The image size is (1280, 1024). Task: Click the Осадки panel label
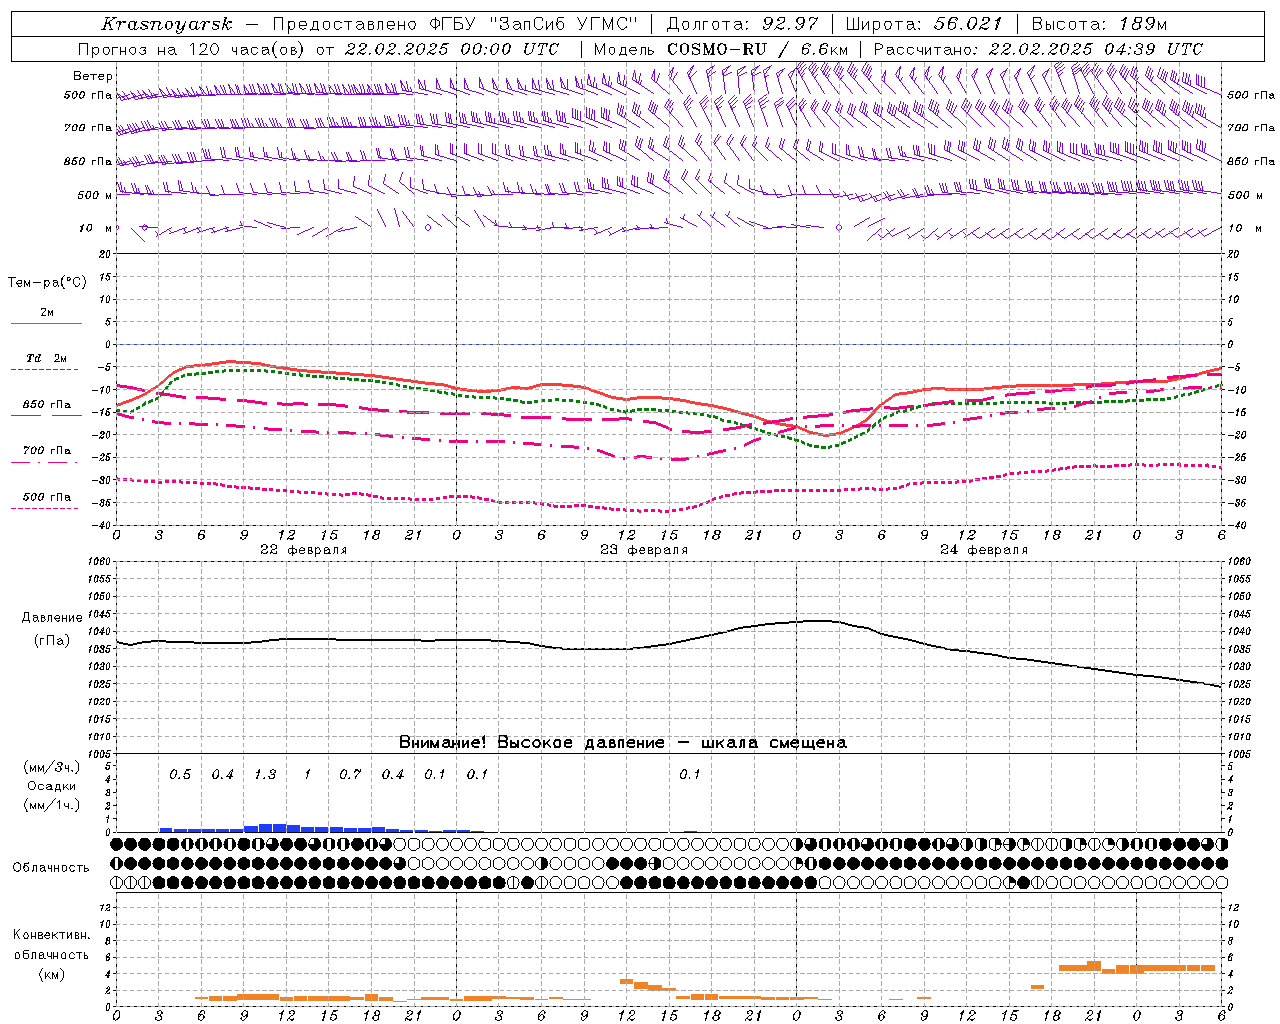tap(52, 786)
